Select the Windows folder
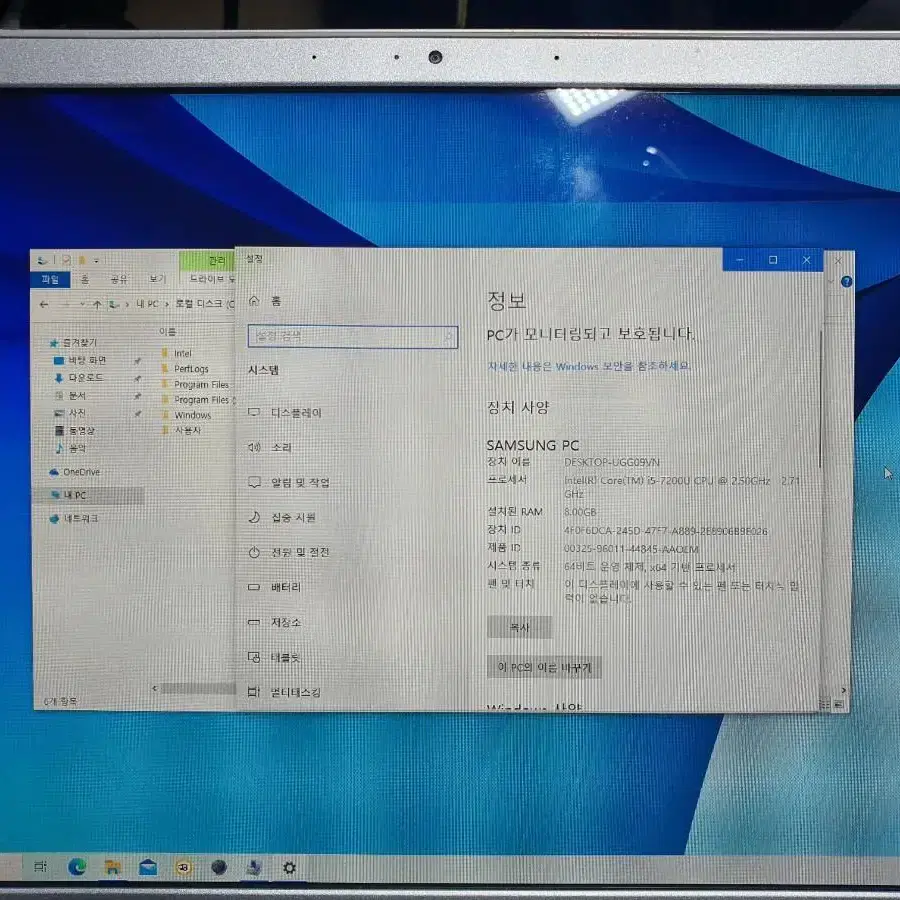Image resolution: width=900 pixels, height=900 pixels. pos(186,414)
